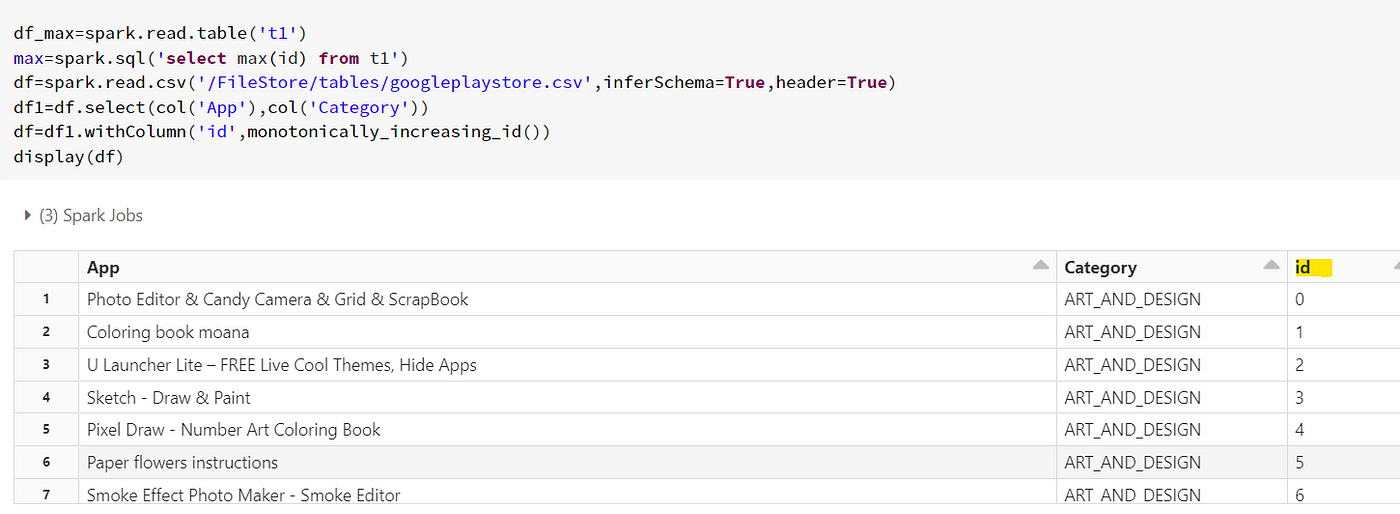The width and height of the screenshot is (1400, 514).
Task: Click the Paper flowers instructions cell
Action: click(568, 462)
